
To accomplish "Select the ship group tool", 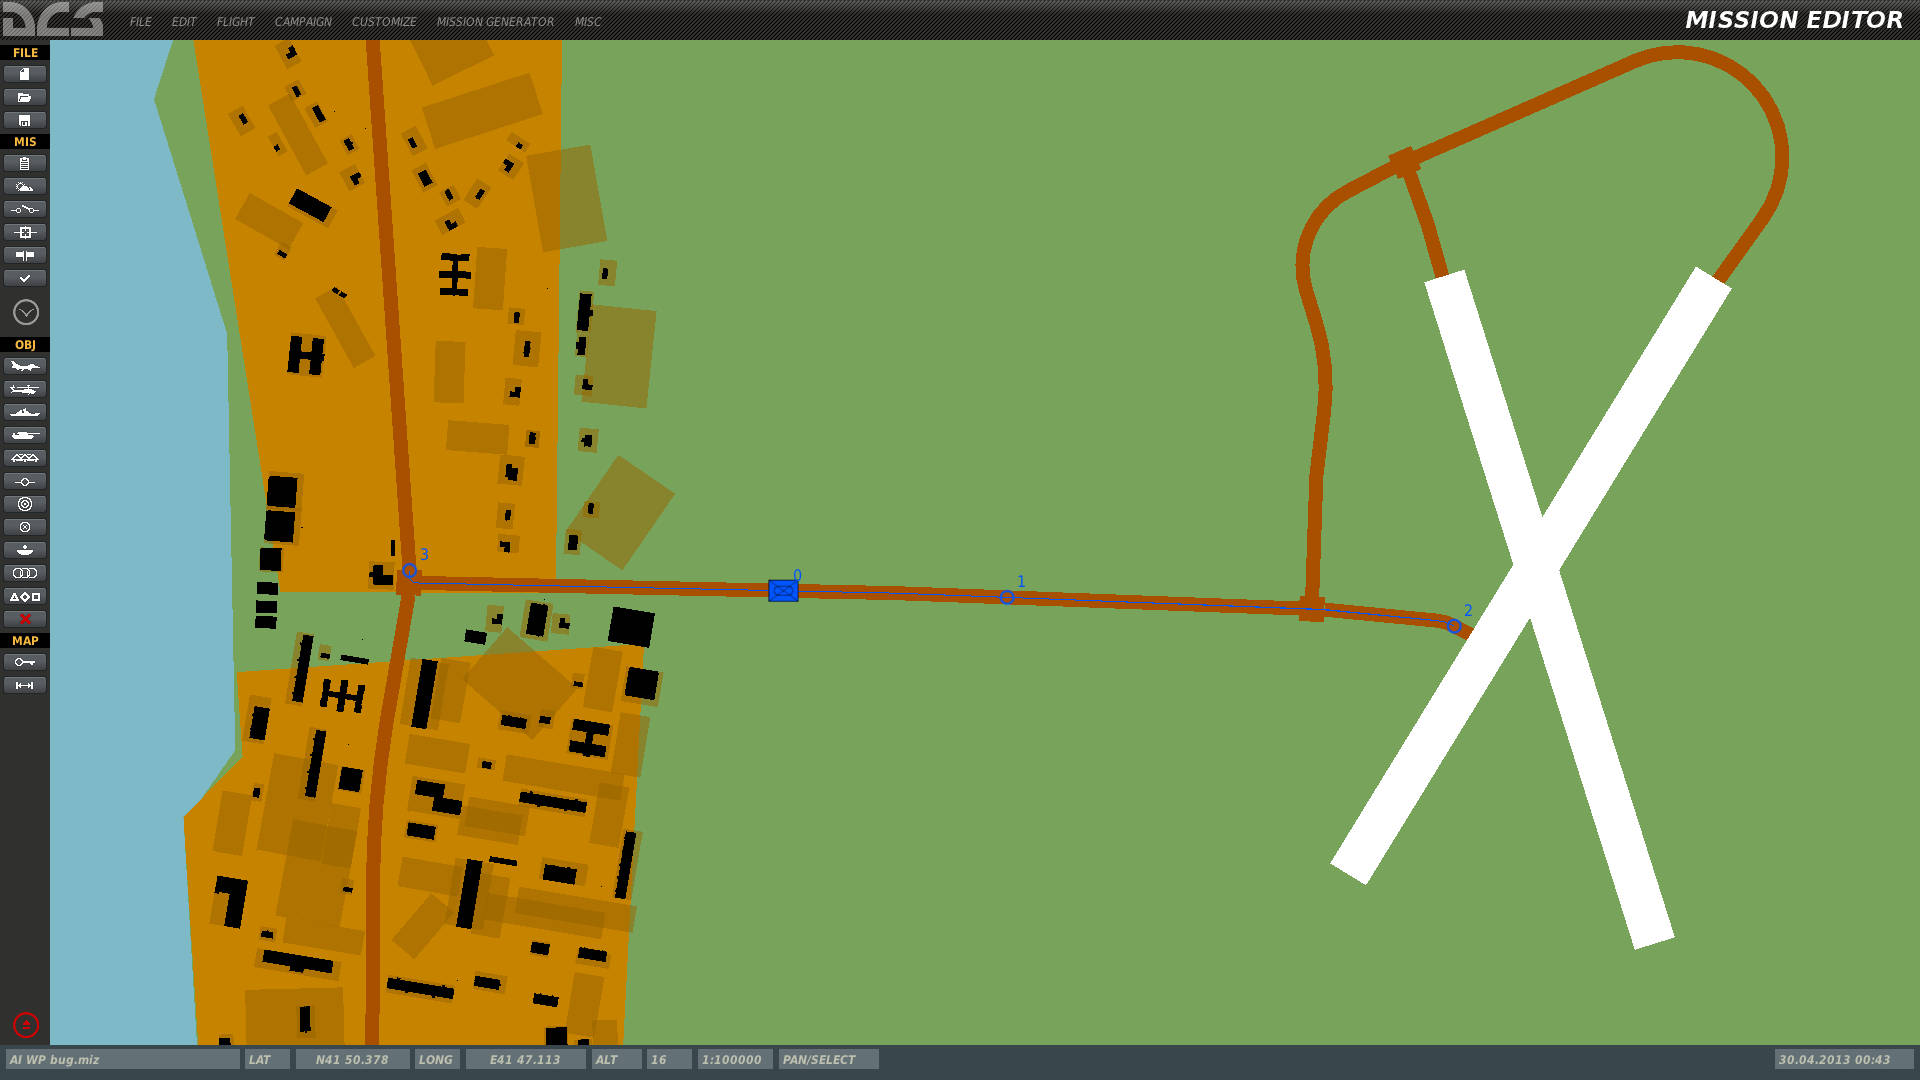I will tap(25, 412).
